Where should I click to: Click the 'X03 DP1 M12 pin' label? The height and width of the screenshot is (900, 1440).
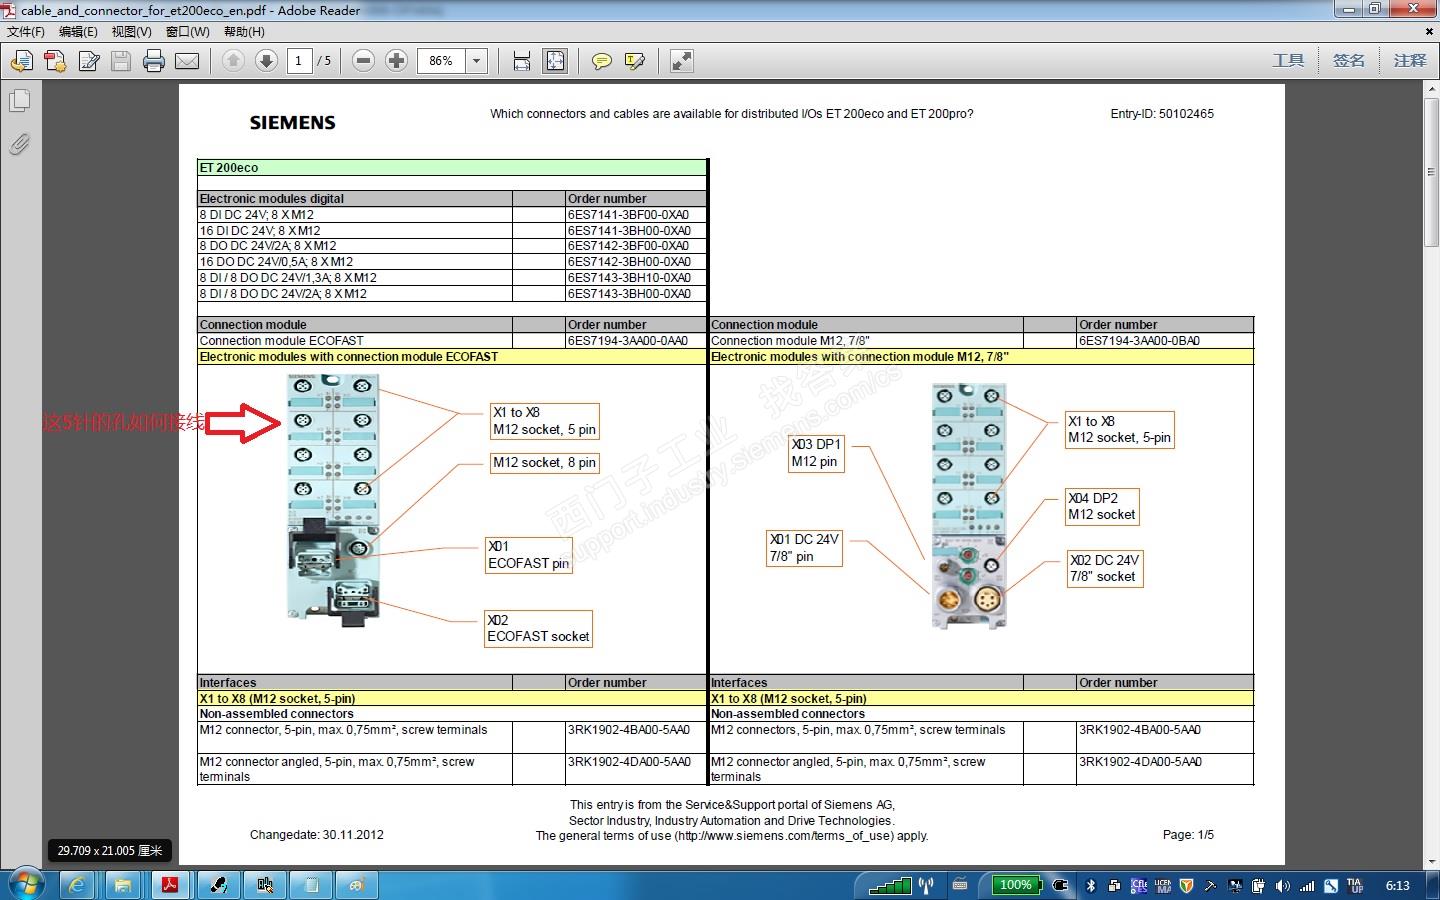[x=816, y=453]
